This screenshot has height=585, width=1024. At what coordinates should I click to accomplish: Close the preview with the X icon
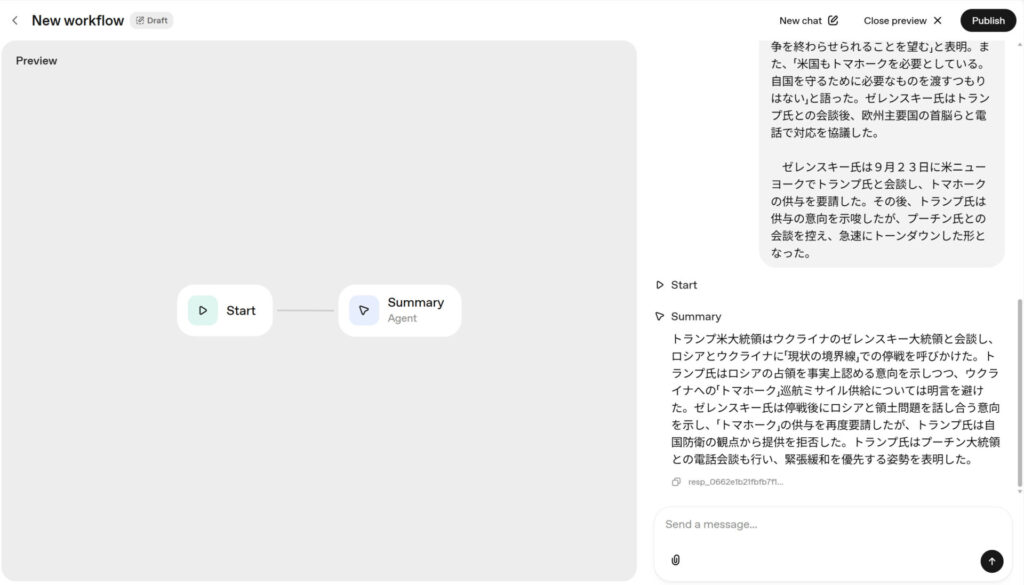937,20
